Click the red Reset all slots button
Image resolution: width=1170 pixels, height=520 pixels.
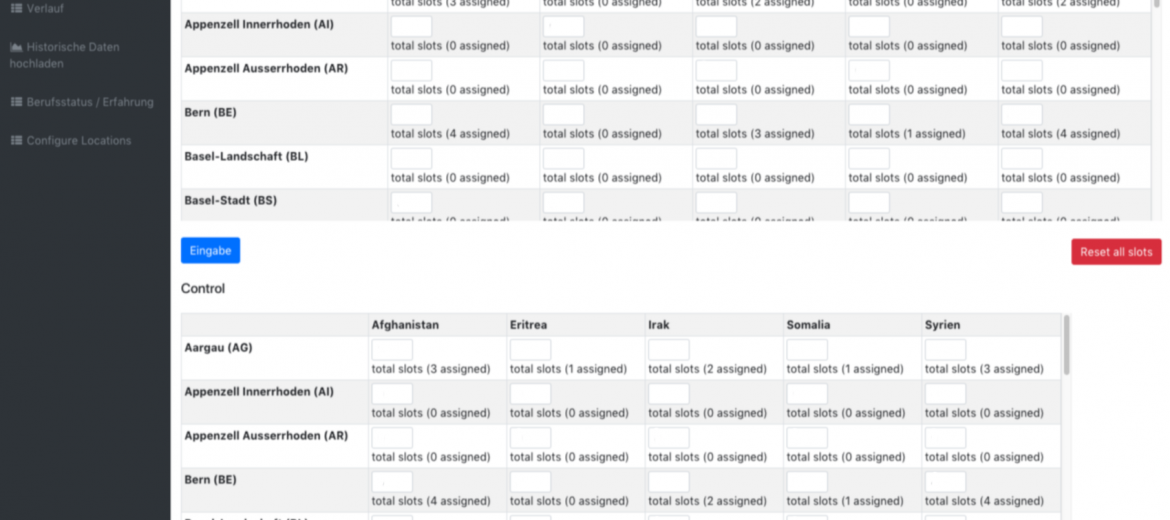click(1116, 252)
